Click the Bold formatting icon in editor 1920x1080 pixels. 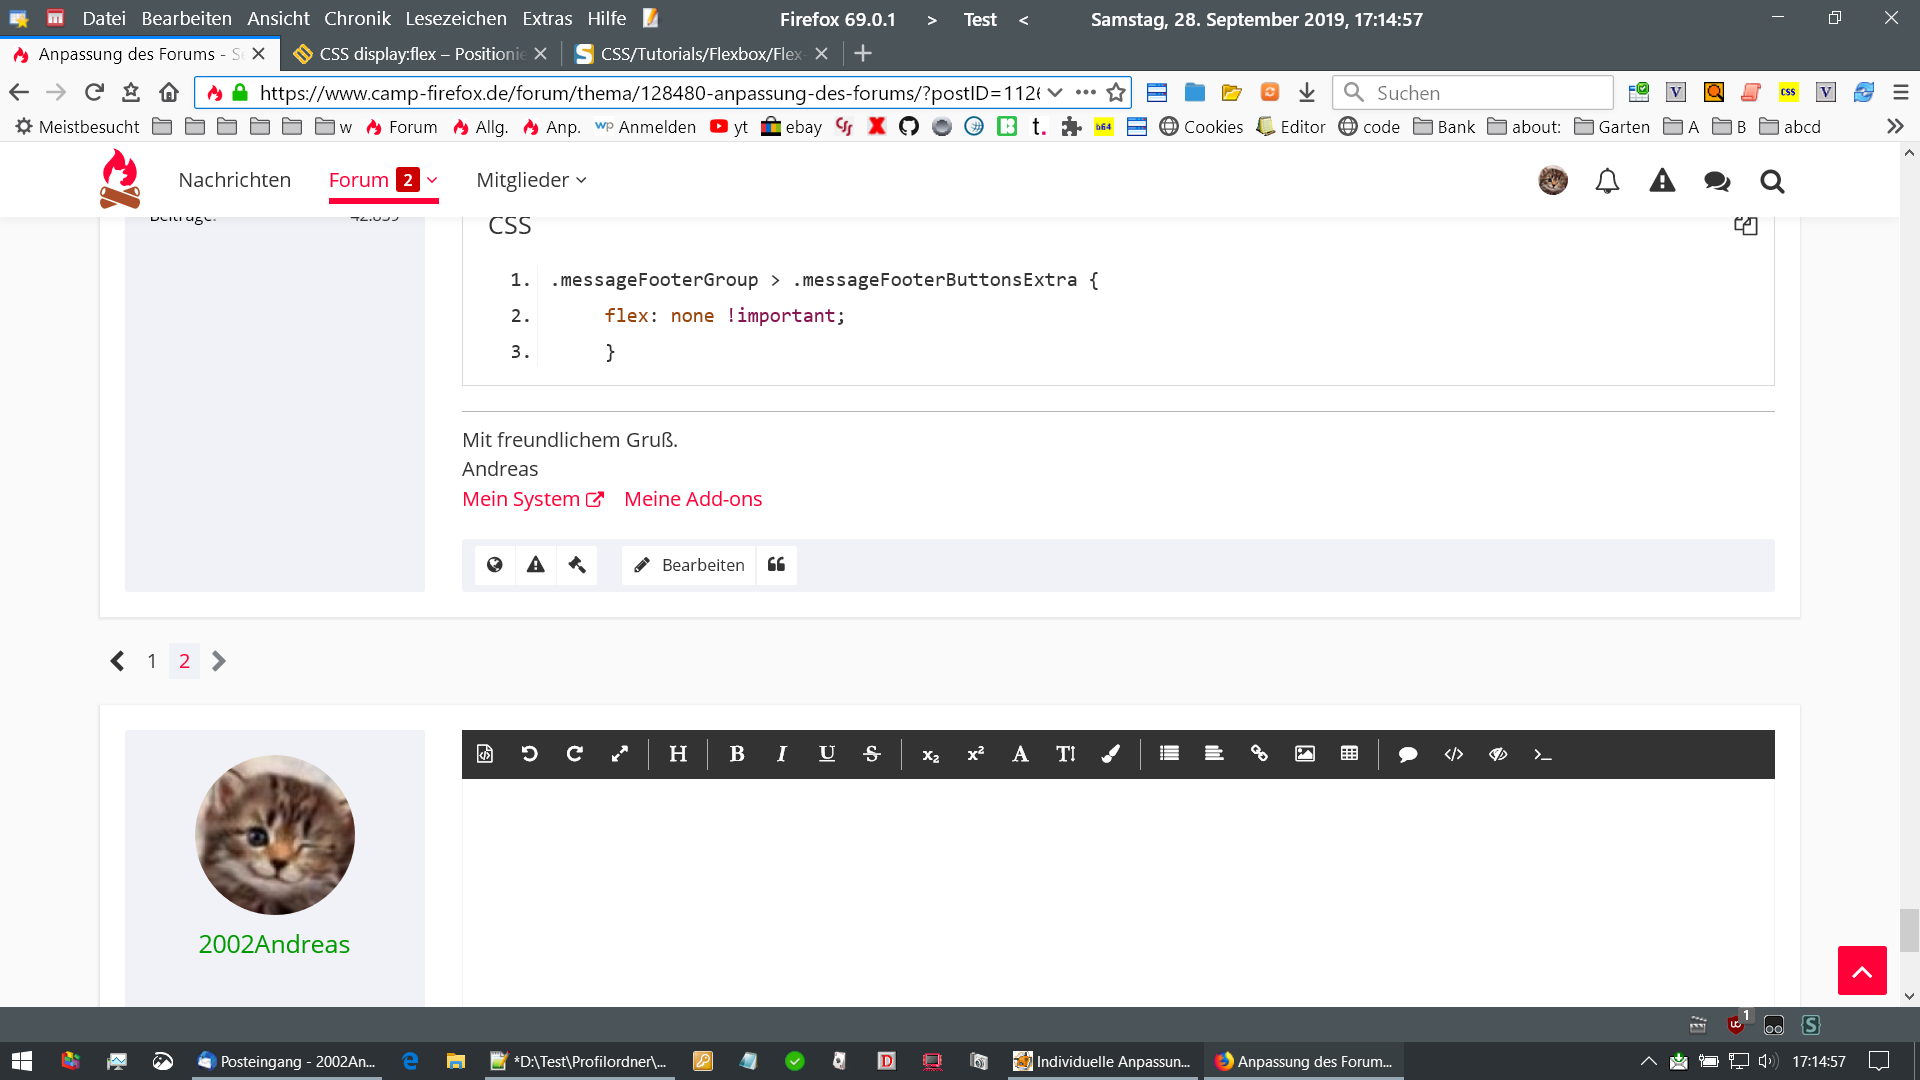click(x=737, y=754)
